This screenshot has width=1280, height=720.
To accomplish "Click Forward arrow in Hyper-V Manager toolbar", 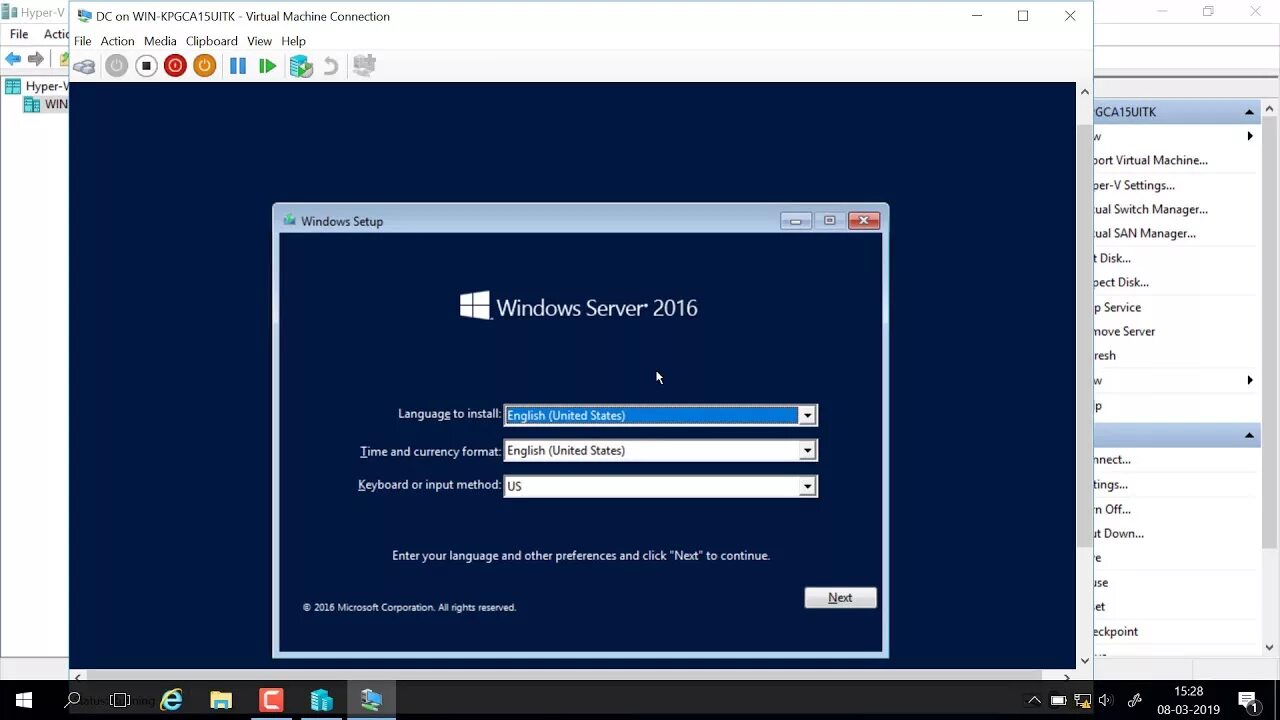I will coord(36,59).
